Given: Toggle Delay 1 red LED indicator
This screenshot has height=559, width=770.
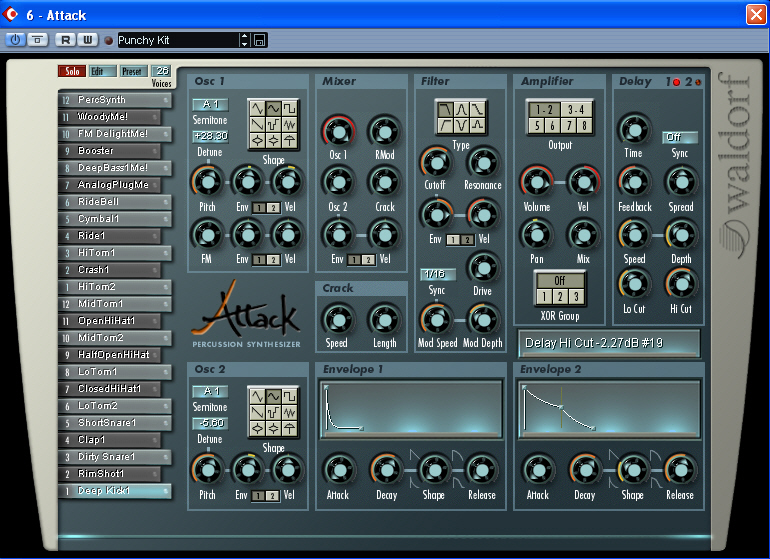Looking at the screenshot, I should point(676,82).
